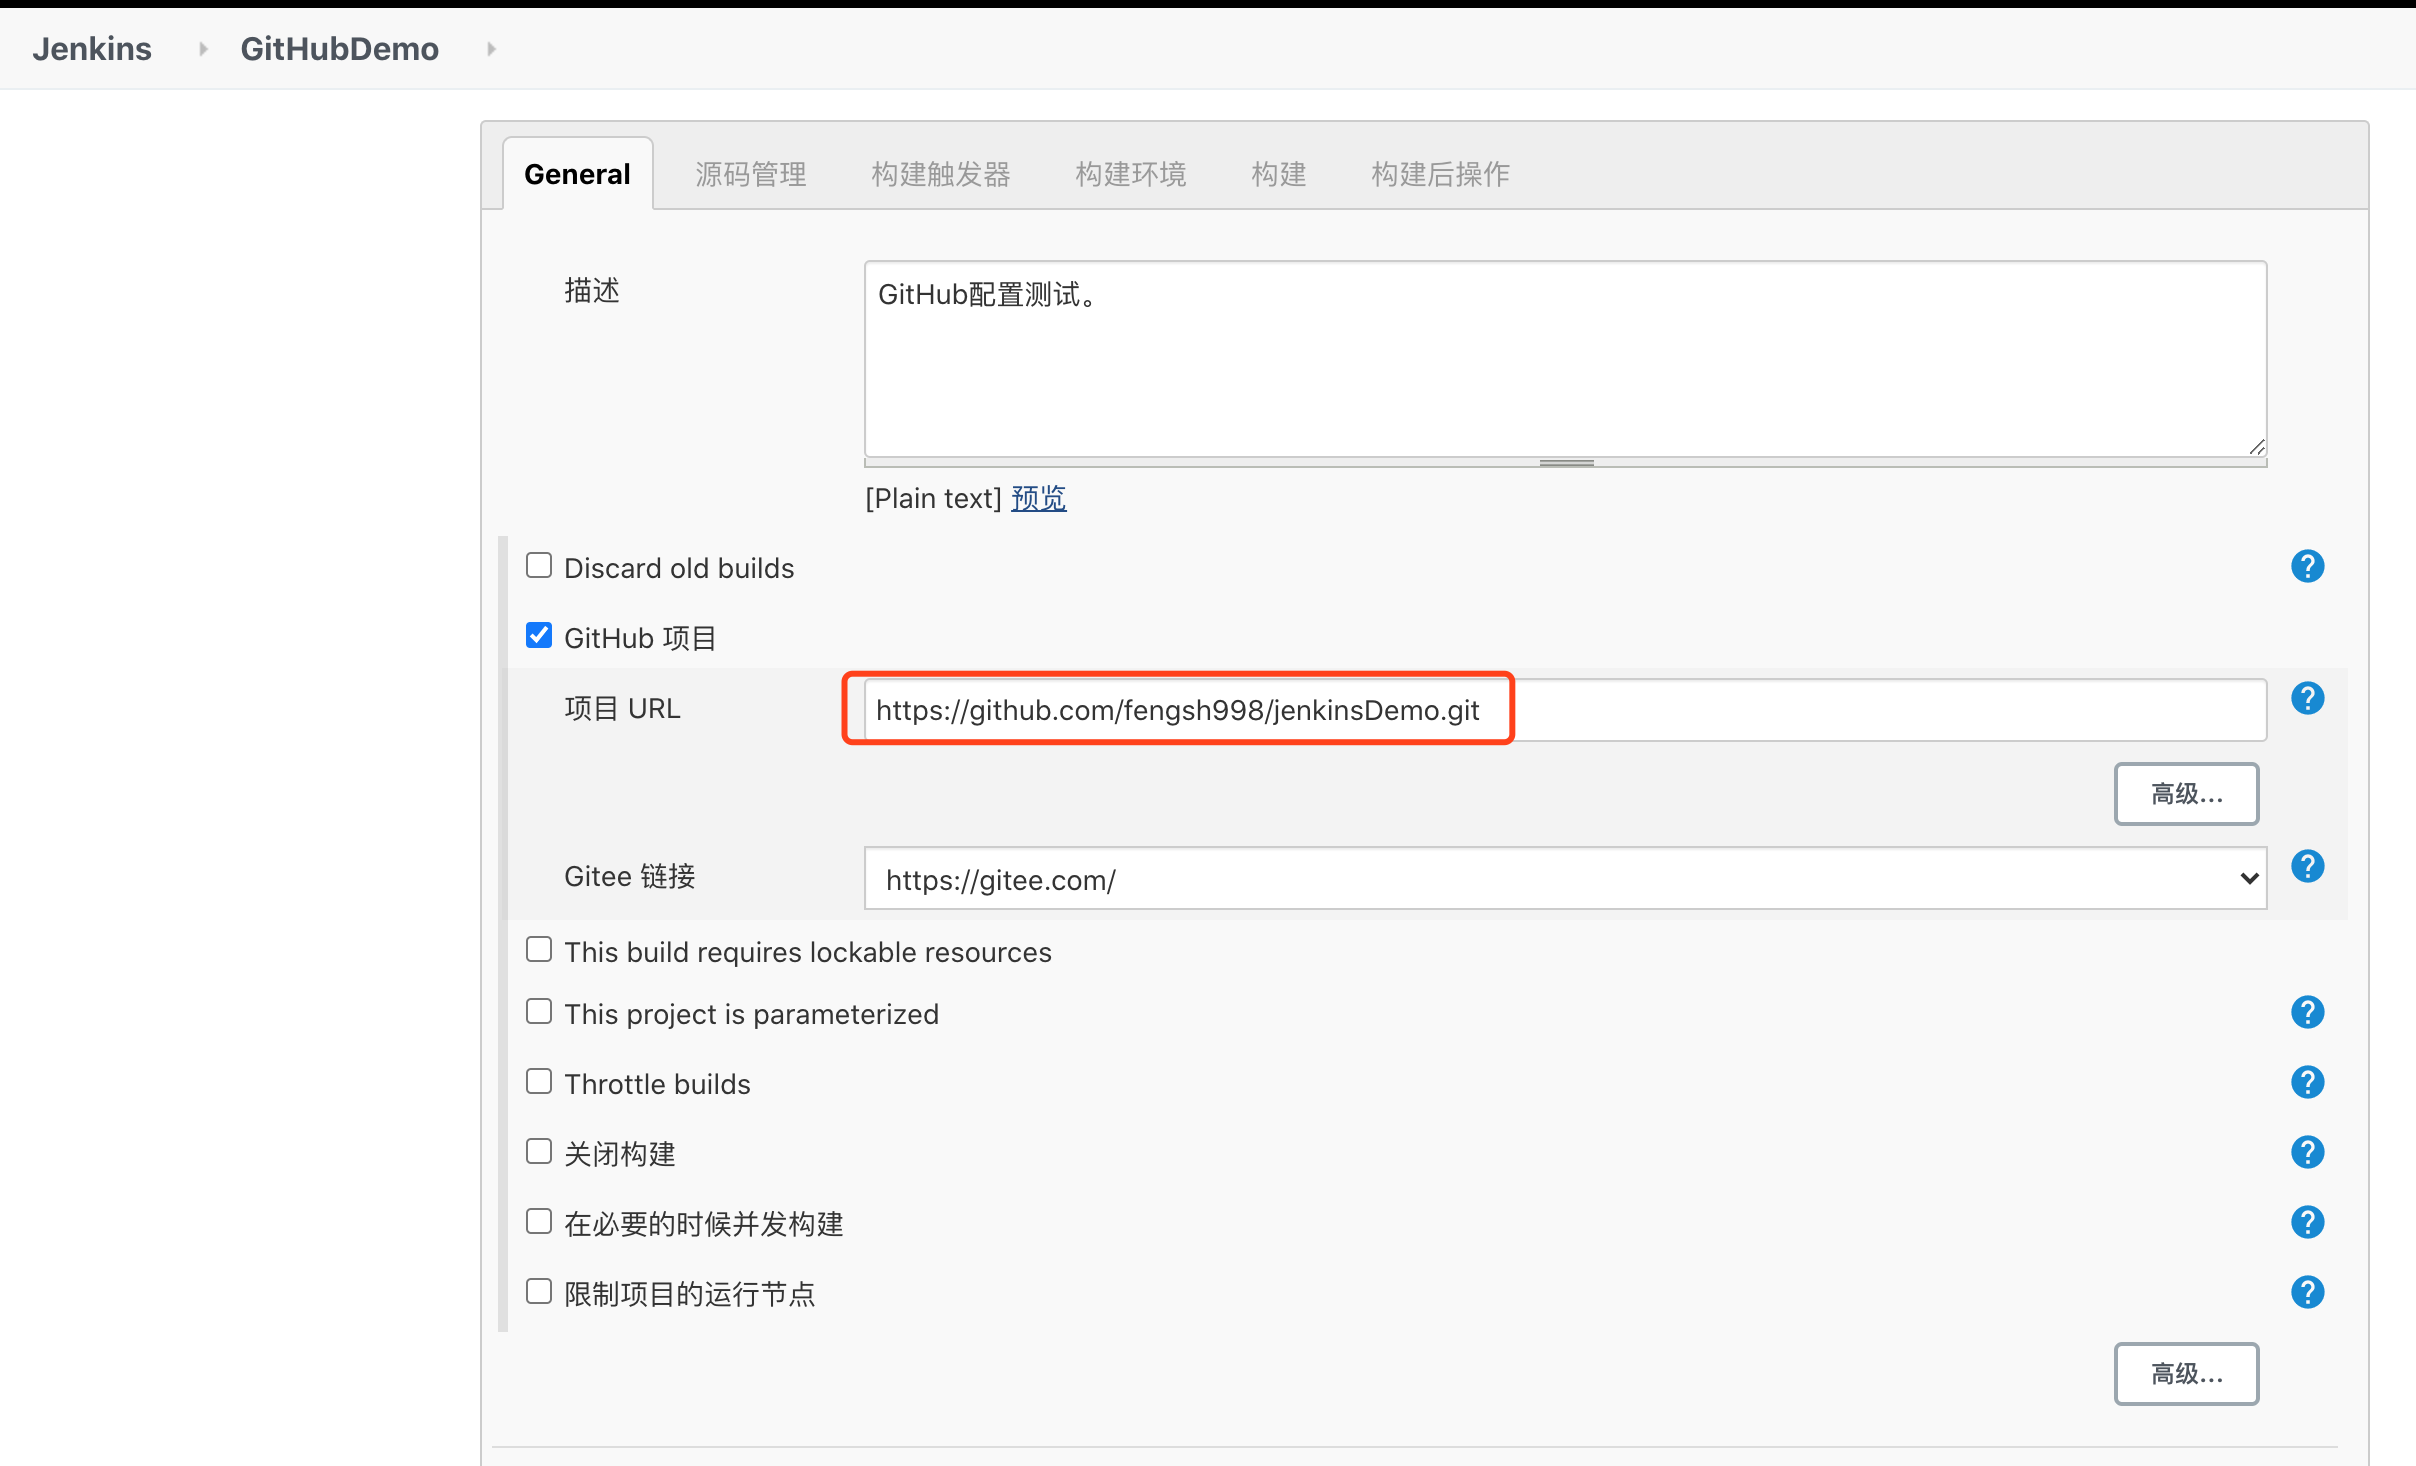Expand the GitHubDemo breadcrumb arrow
Image resolution: width=2416 pixels, height=1466 pixels.
point(490,48)
